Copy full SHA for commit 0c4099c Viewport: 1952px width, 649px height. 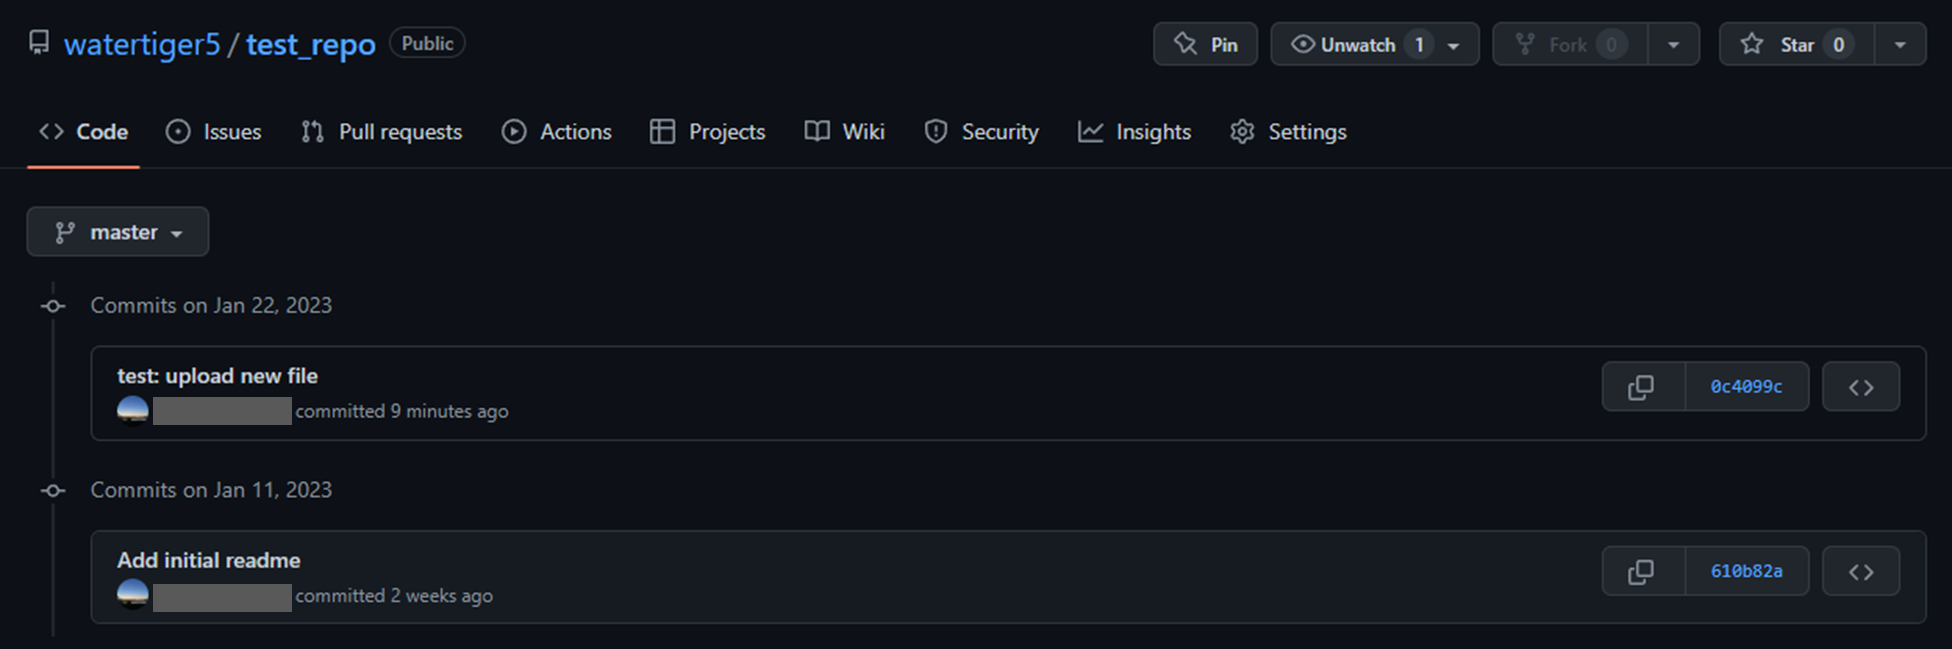pos(1643,387)
